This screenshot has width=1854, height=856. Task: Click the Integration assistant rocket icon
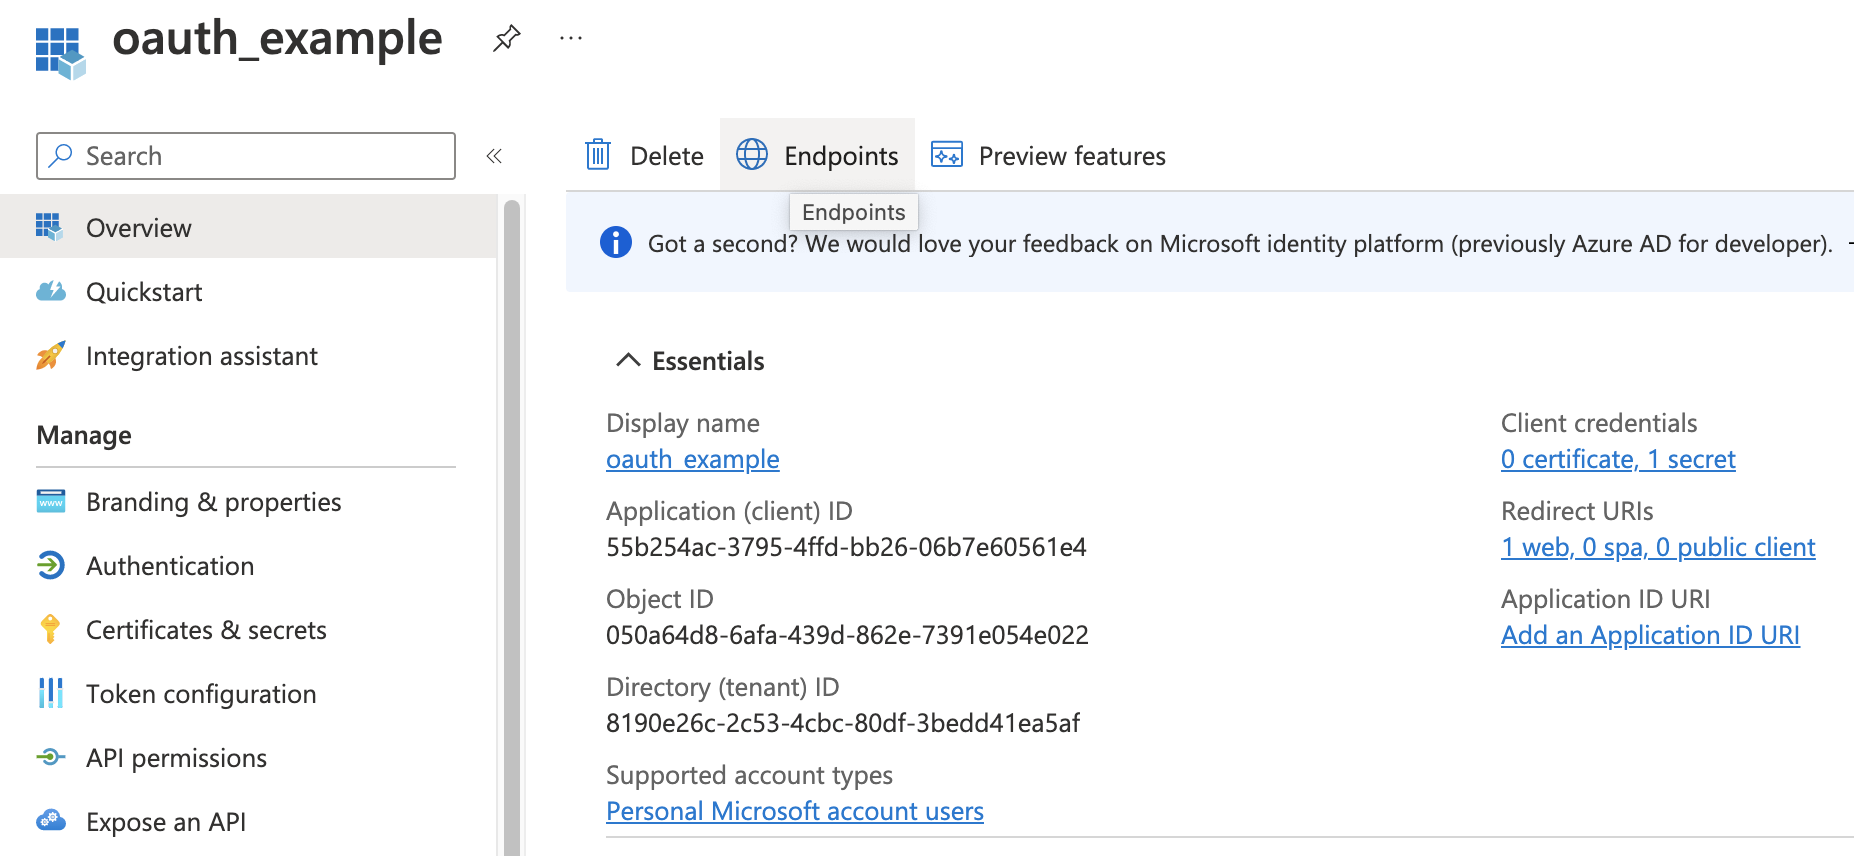coord(50,355)
